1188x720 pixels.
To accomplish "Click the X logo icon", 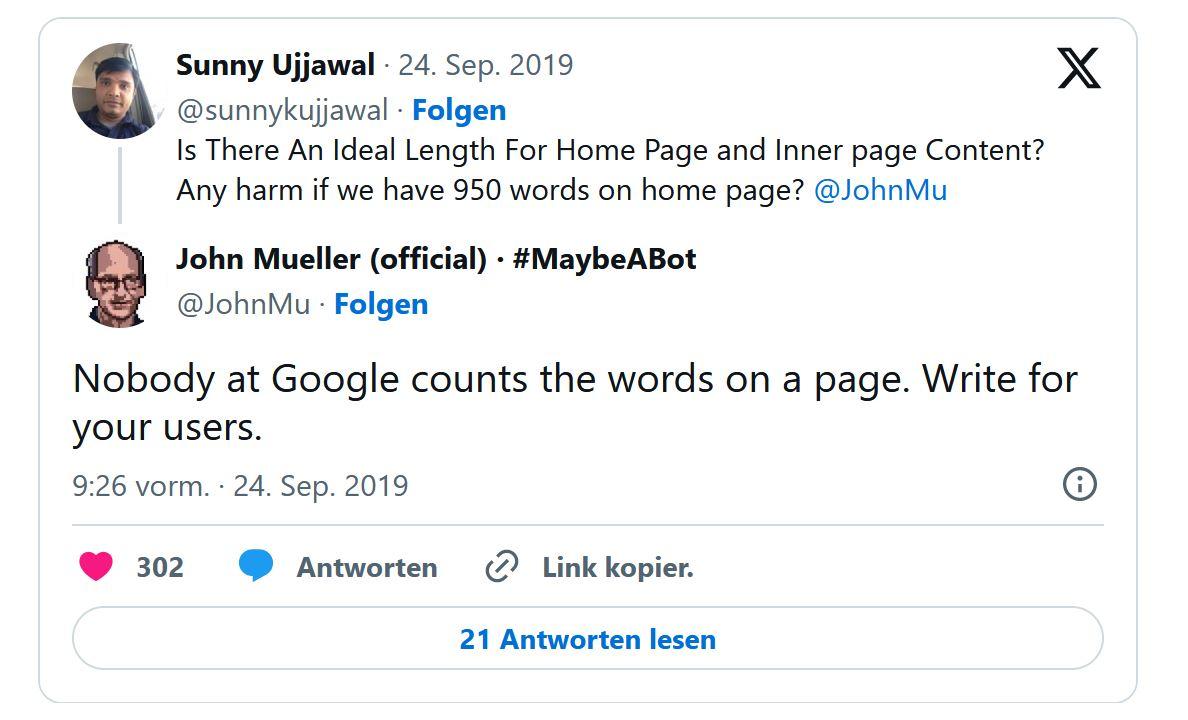I will click(1079, 68).
